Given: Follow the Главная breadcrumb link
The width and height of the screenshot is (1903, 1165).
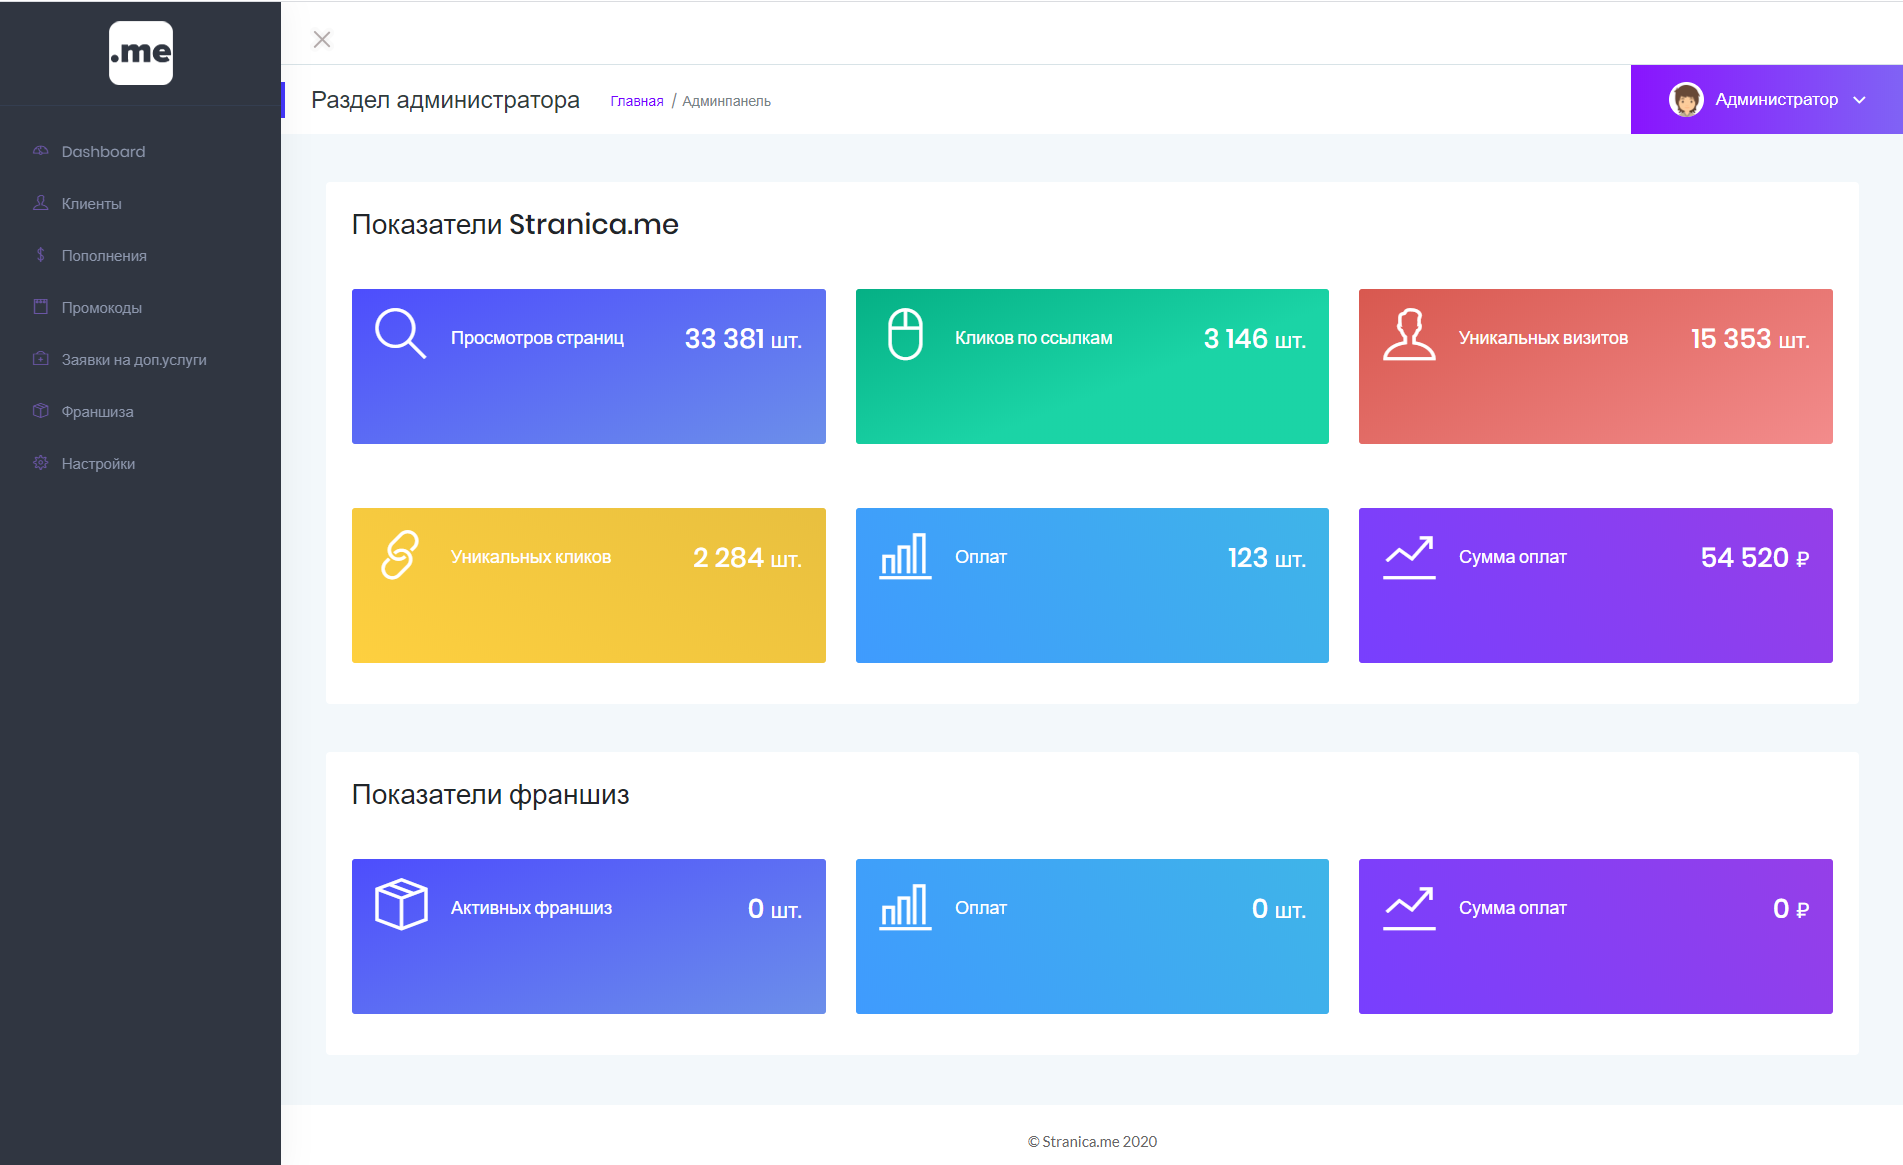Looking at the screenshot, I should [x=637, y=101].
